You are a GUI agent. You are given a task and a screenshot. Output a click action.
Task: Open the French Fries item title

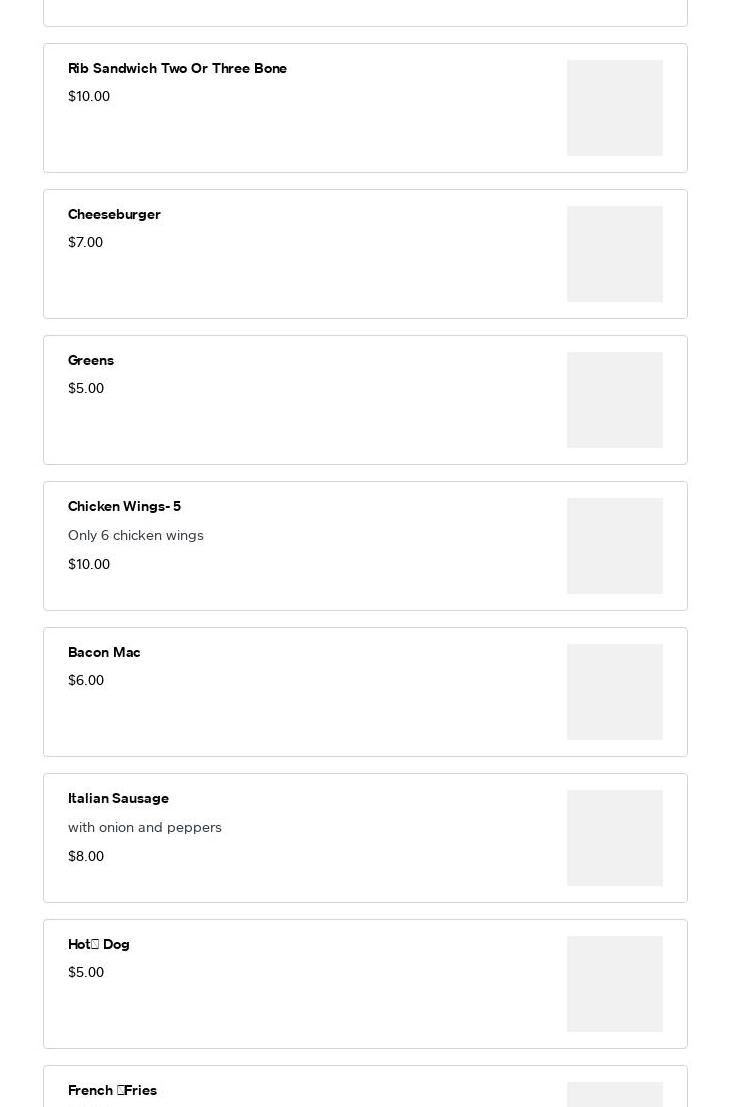pyautogui.click(x=112, y=1091)
